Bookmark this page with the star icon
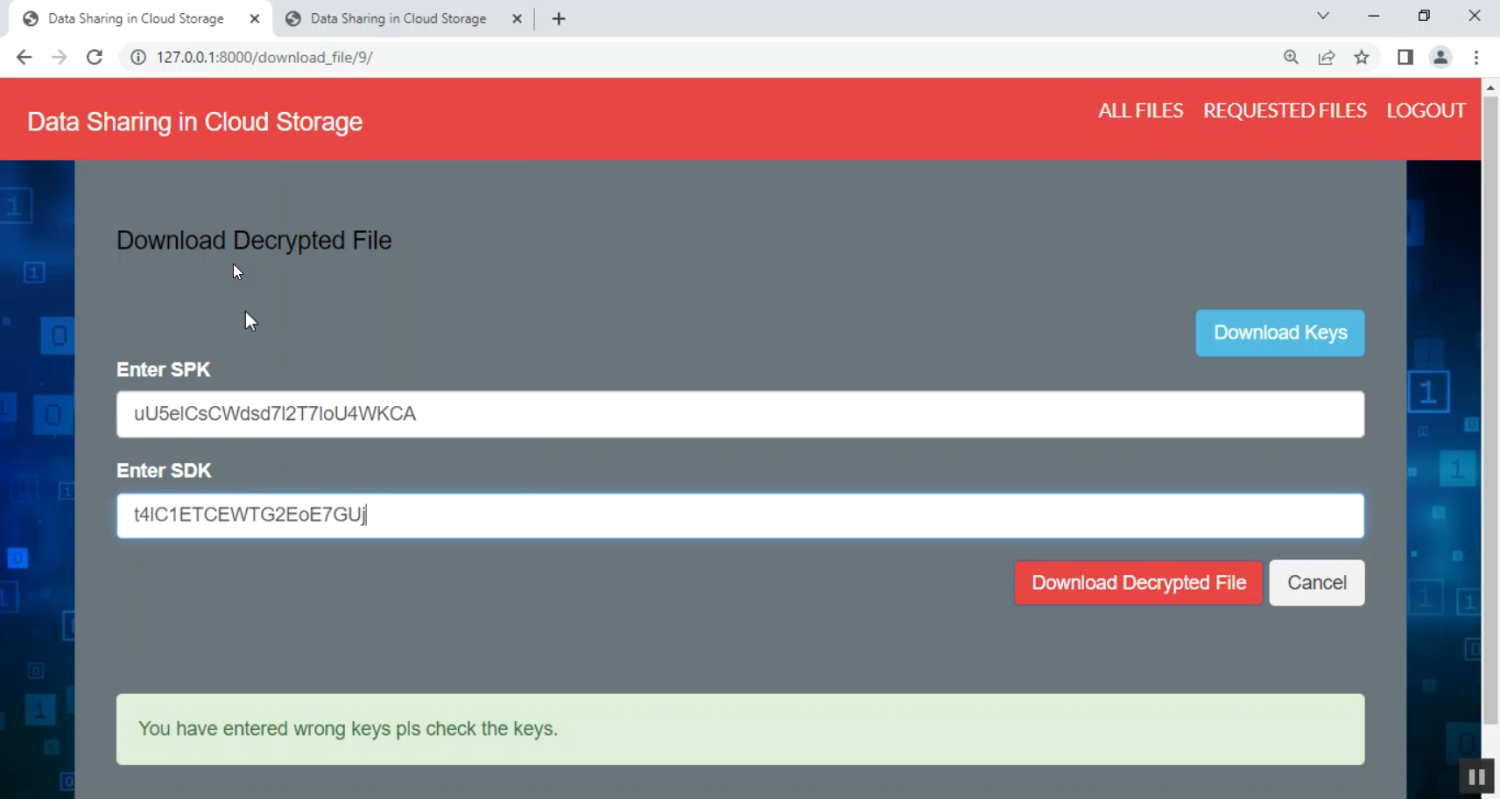The width and height of the screenshot is (1500, 799). coord(1361,57)
